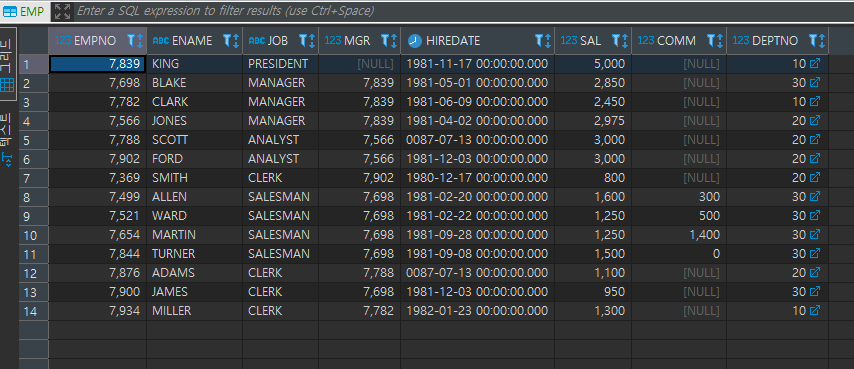Select row 7 via its row number

pyautogui.click(x=34, y=178)
